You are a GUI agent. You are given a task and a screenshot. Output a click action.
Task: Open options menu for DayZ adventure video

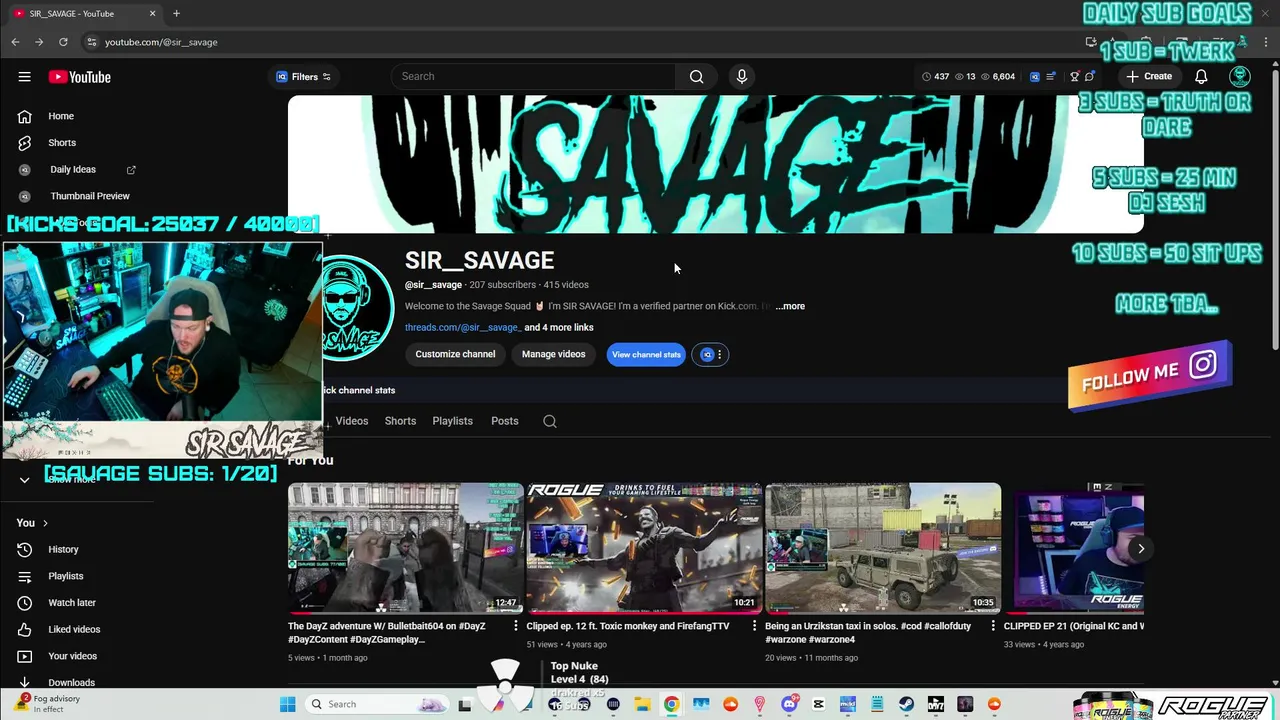[x=516, y=626]
